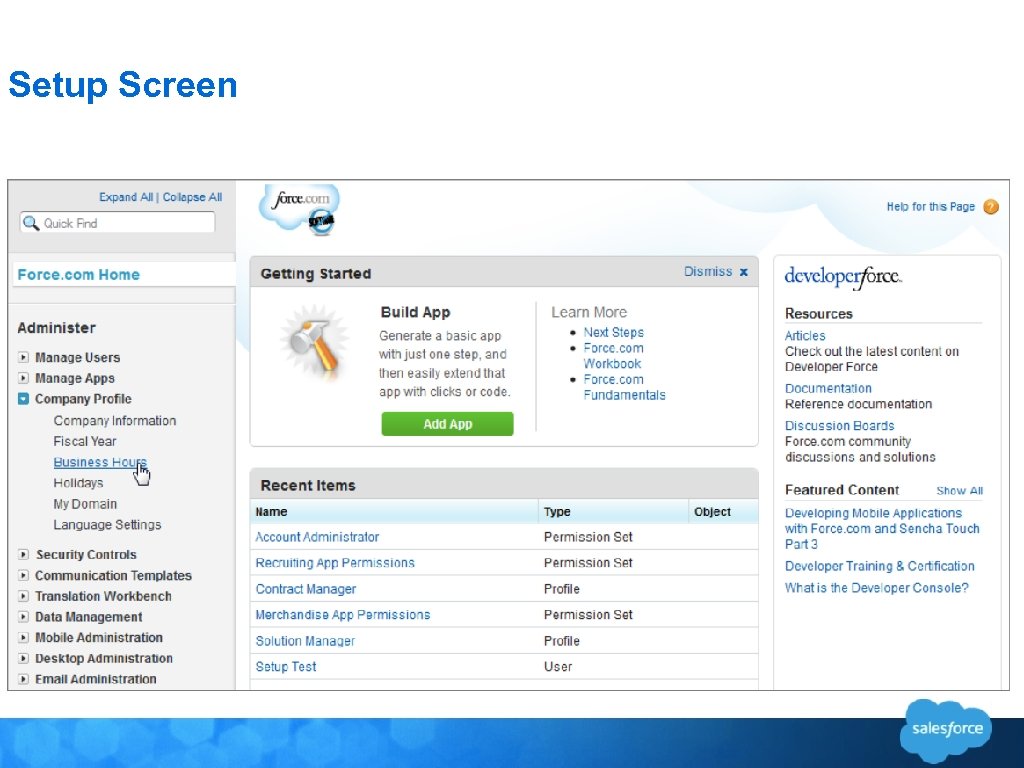Click the Email Administration label

point(95,679)
